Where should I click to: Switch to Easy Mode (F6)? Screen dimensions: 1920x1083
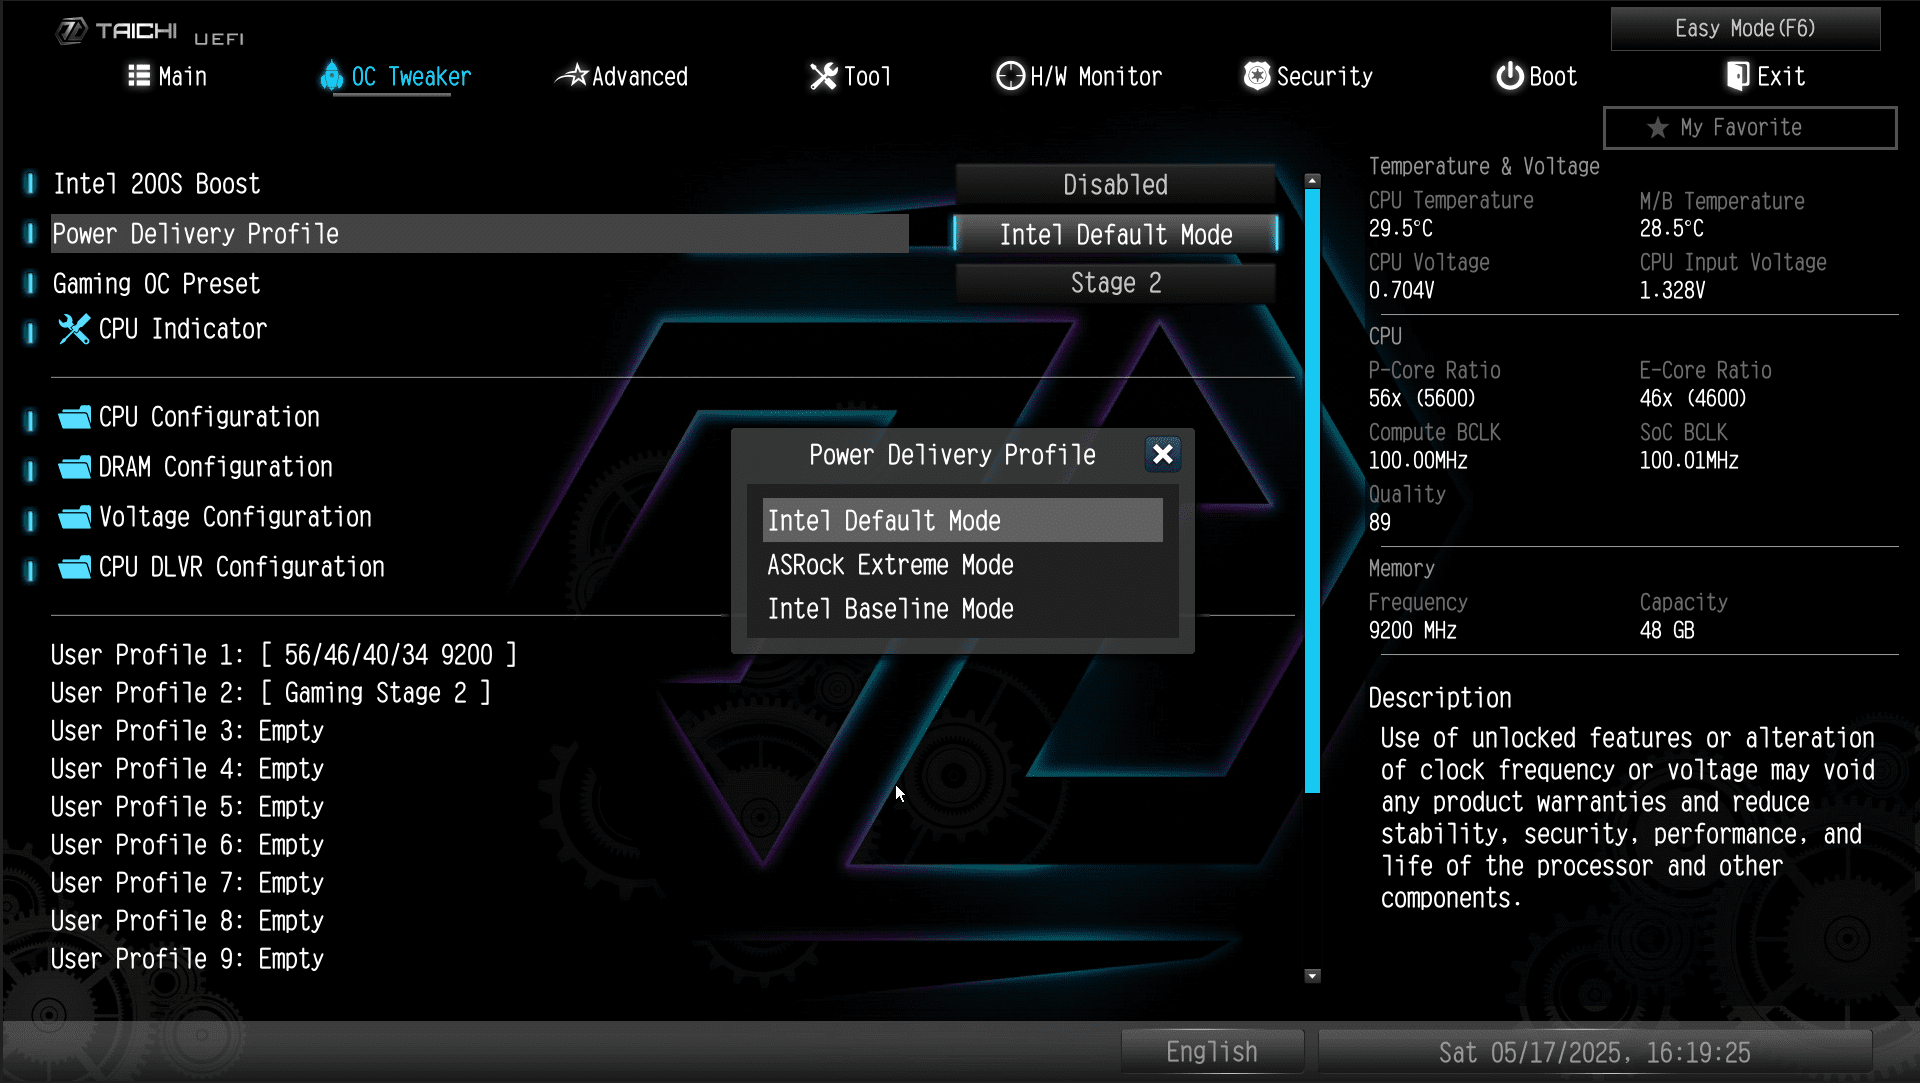1745,28
